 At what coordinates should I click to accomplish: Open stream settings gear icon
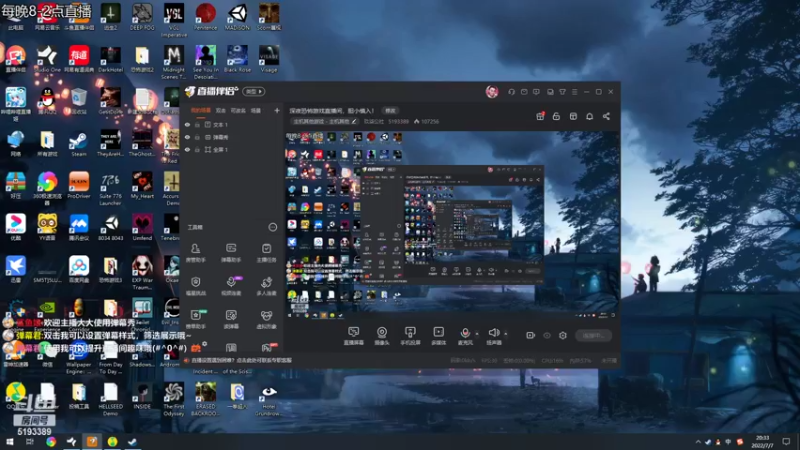[563, 335]
